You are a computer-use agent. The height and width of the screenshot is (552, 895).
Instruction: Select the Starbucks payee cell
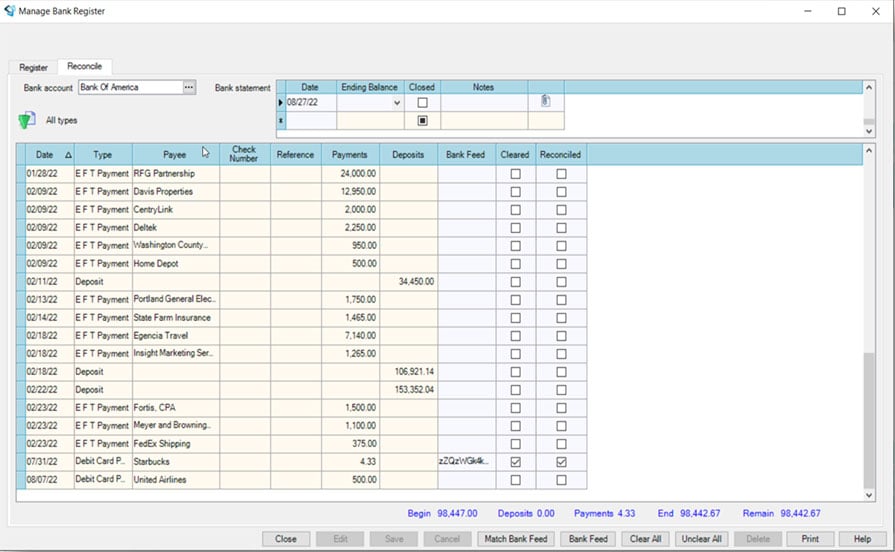pyautogui.click(x=176, y=462)
